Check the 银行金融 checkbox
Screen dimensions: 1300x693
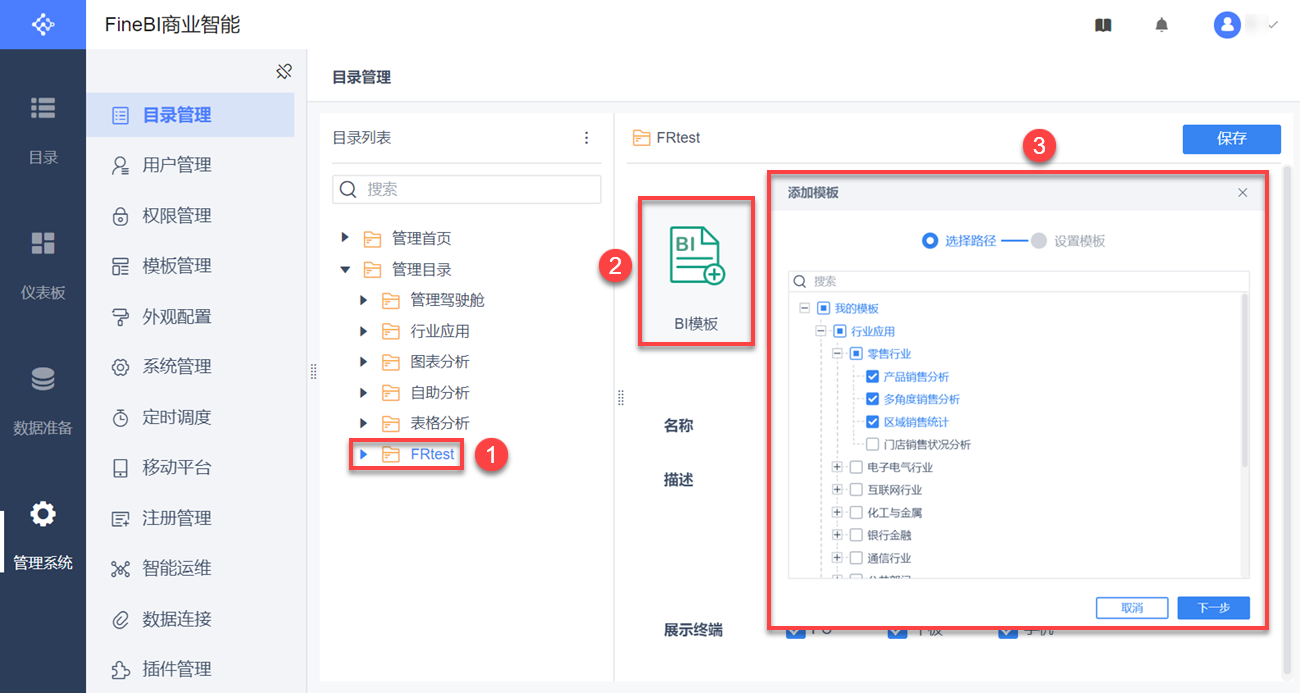(x=855, y=535)
